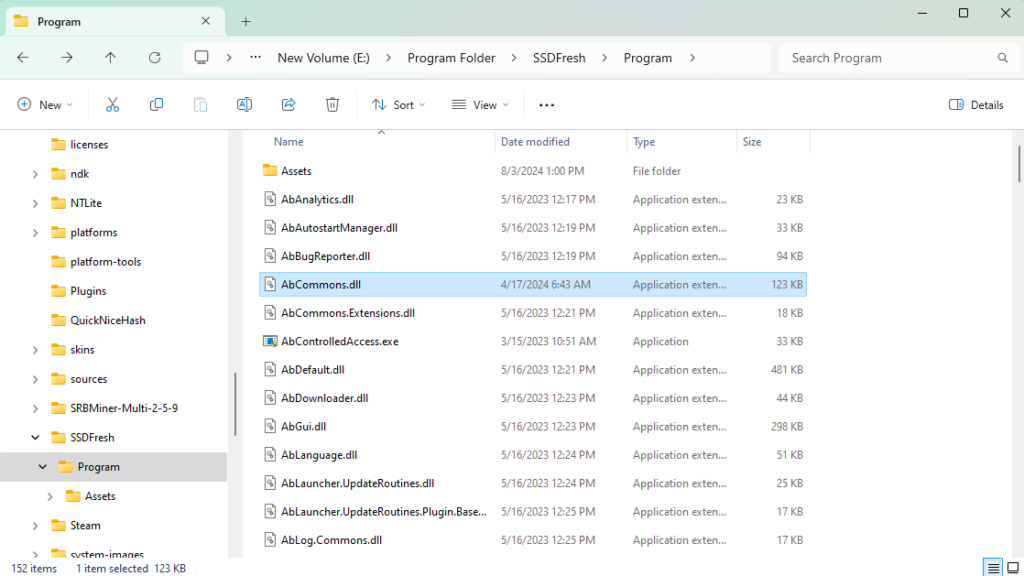Go up one directory level

110,58
